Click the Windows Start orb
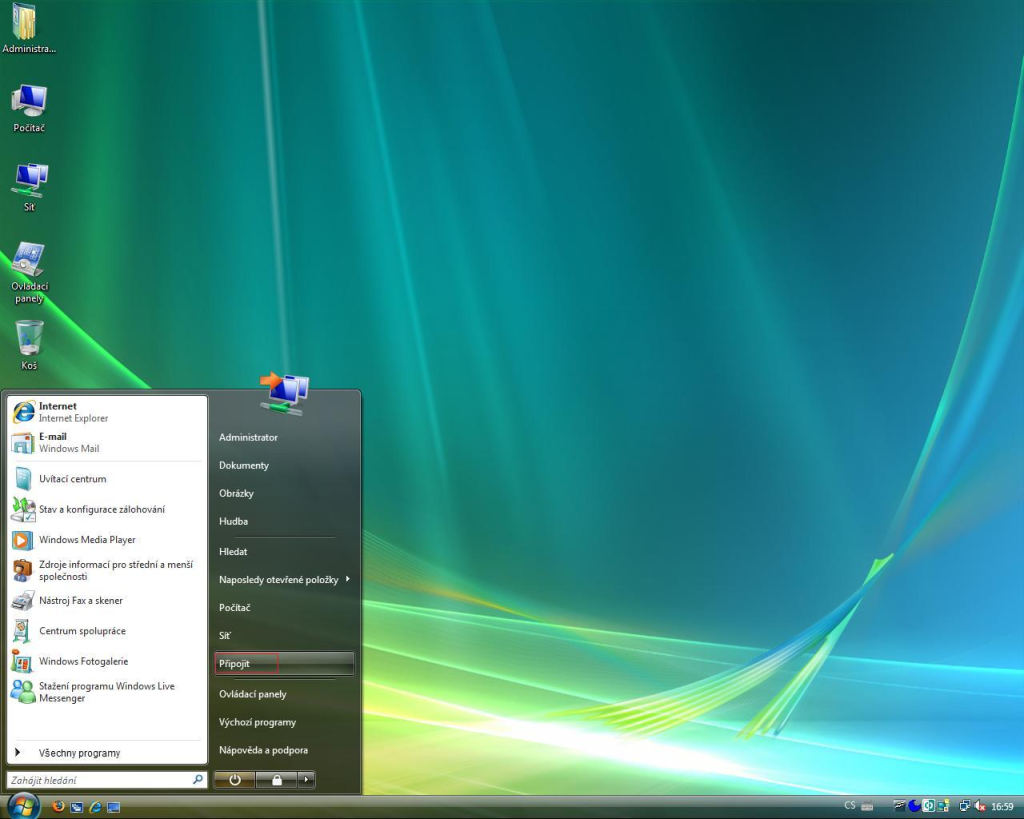Viewport: 1024px width, 819px height. [x=23, y=805]
